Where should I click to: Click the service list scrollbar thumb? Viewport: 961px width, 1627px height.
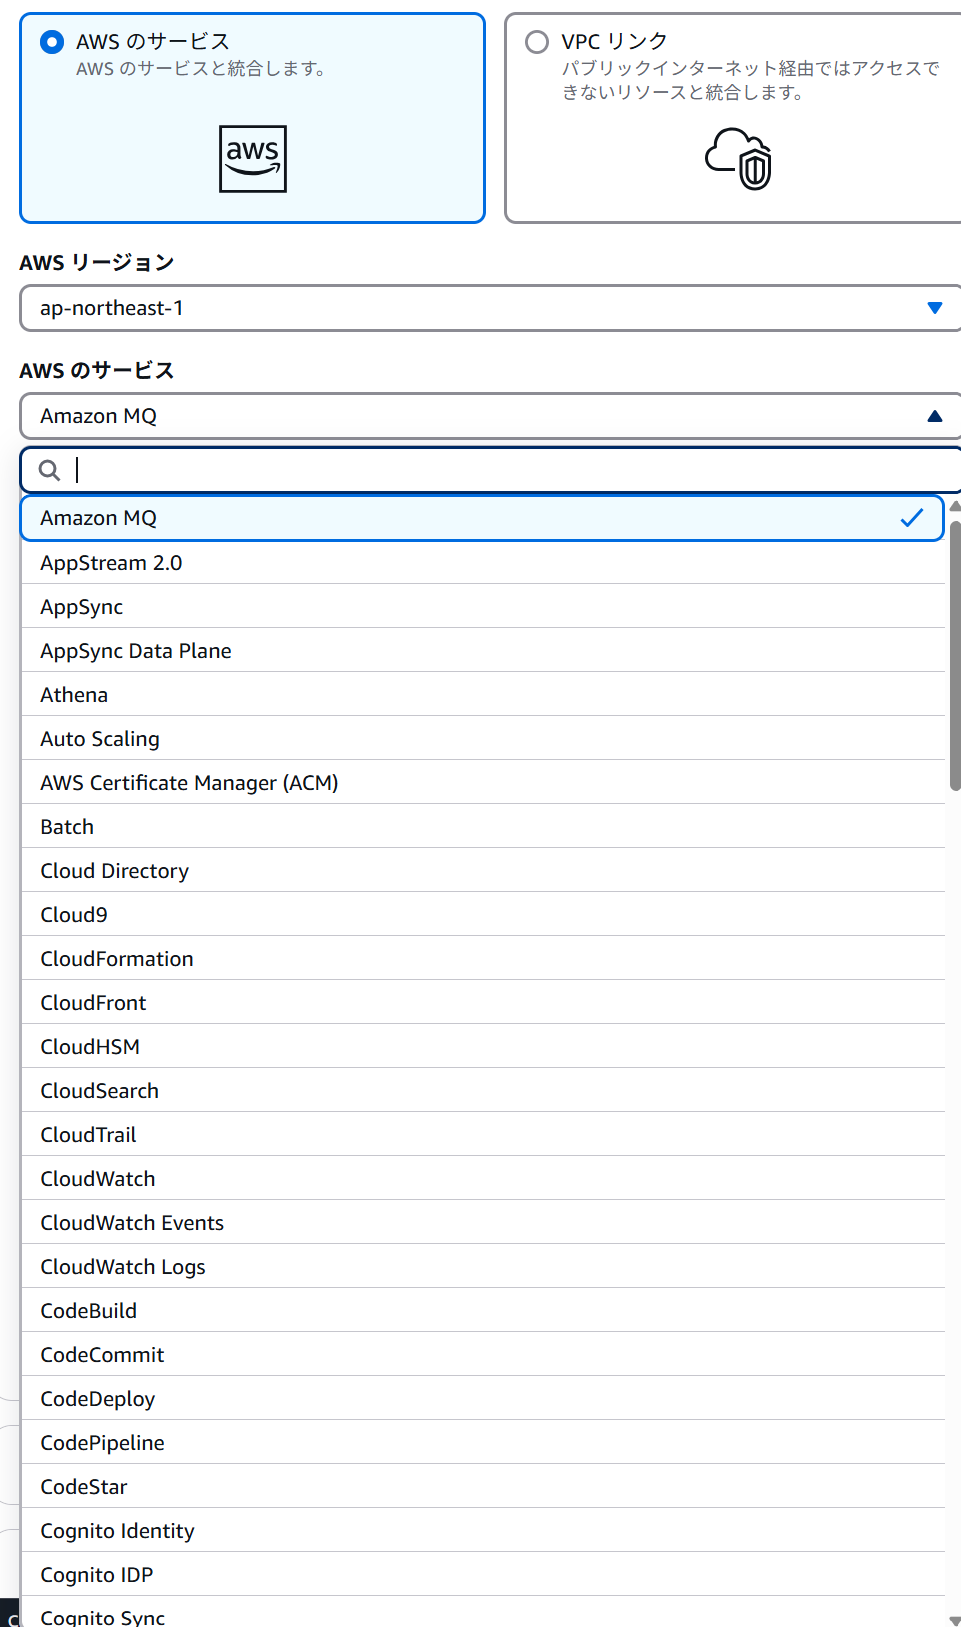pyautogui.click(x=955, y=656)
